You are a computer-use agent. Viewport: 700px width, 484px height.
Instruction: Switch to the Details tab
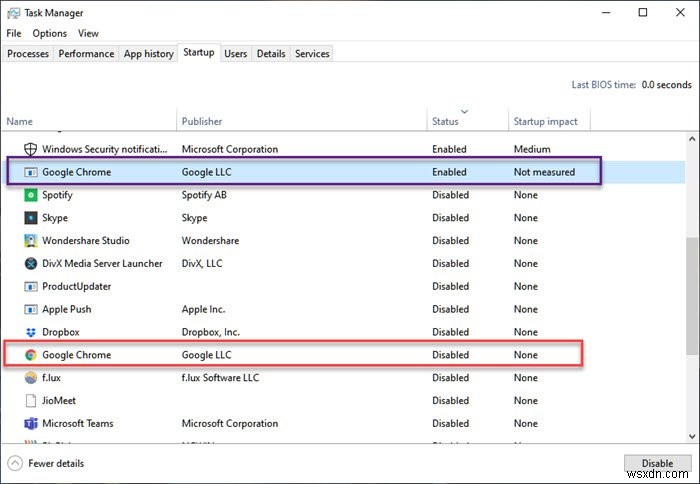point(271,54)
